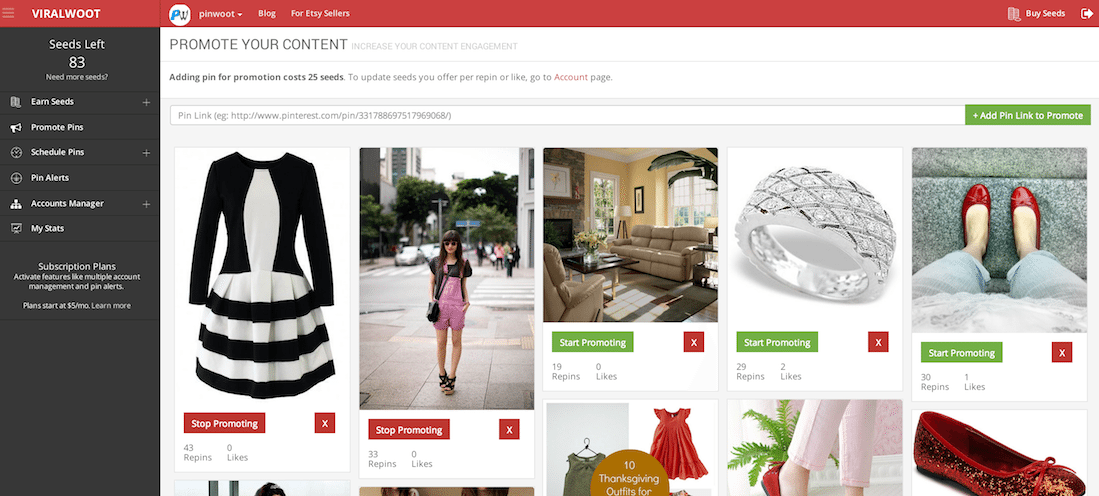Click the Buy Seeds books icon
1099x496 pixels.
1013,13
